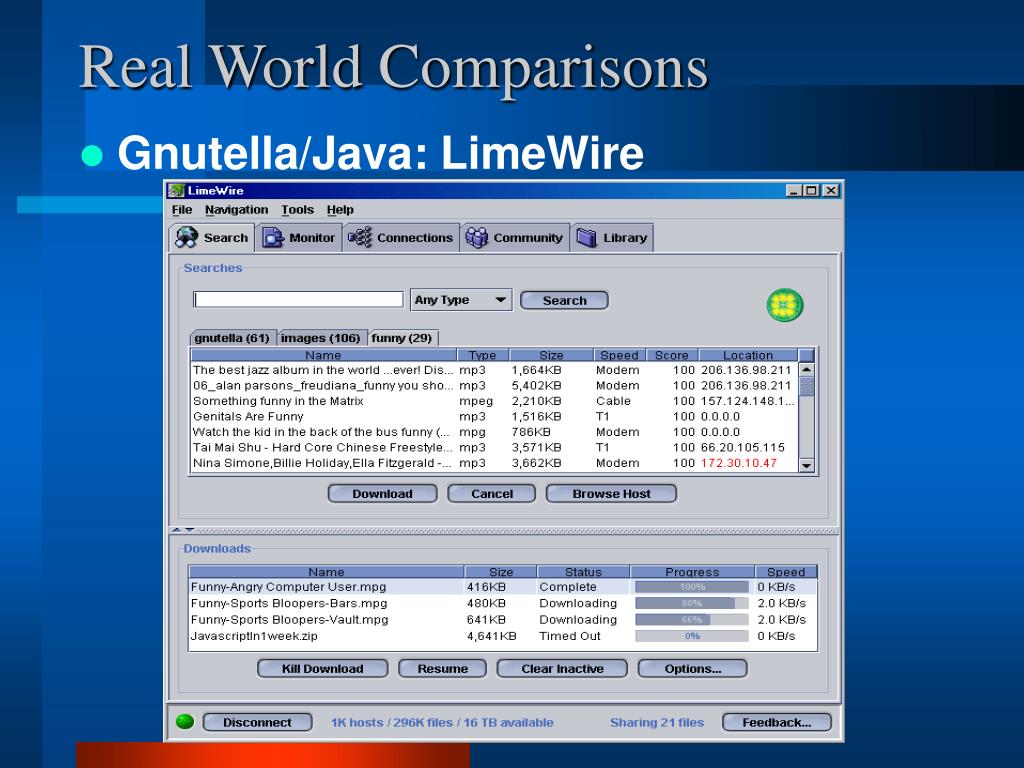Open the Tools menu

click(298, 210)
